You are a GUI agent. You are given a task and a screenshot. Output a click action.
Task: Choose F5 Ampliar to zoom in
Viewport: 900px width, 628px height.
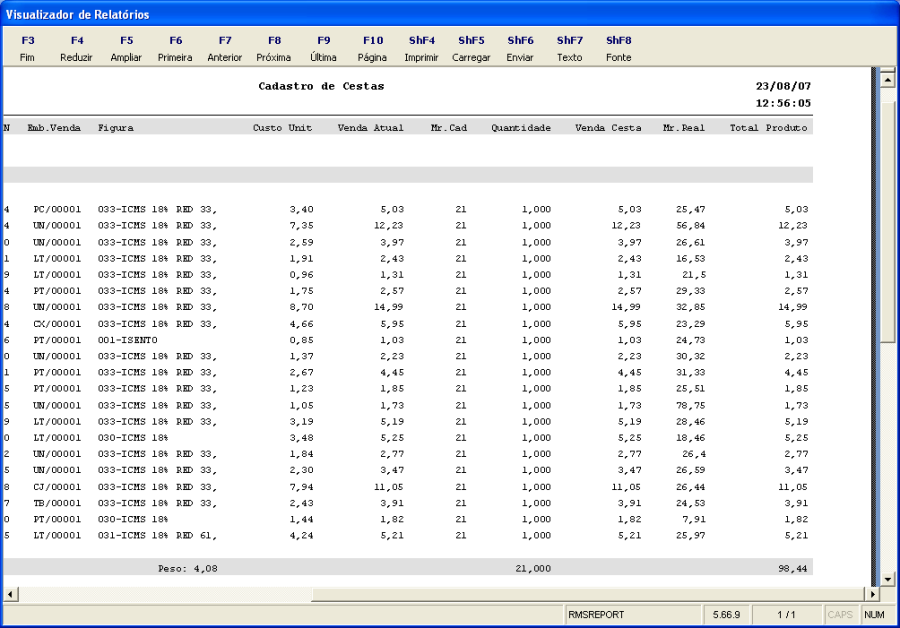point(126,48)
